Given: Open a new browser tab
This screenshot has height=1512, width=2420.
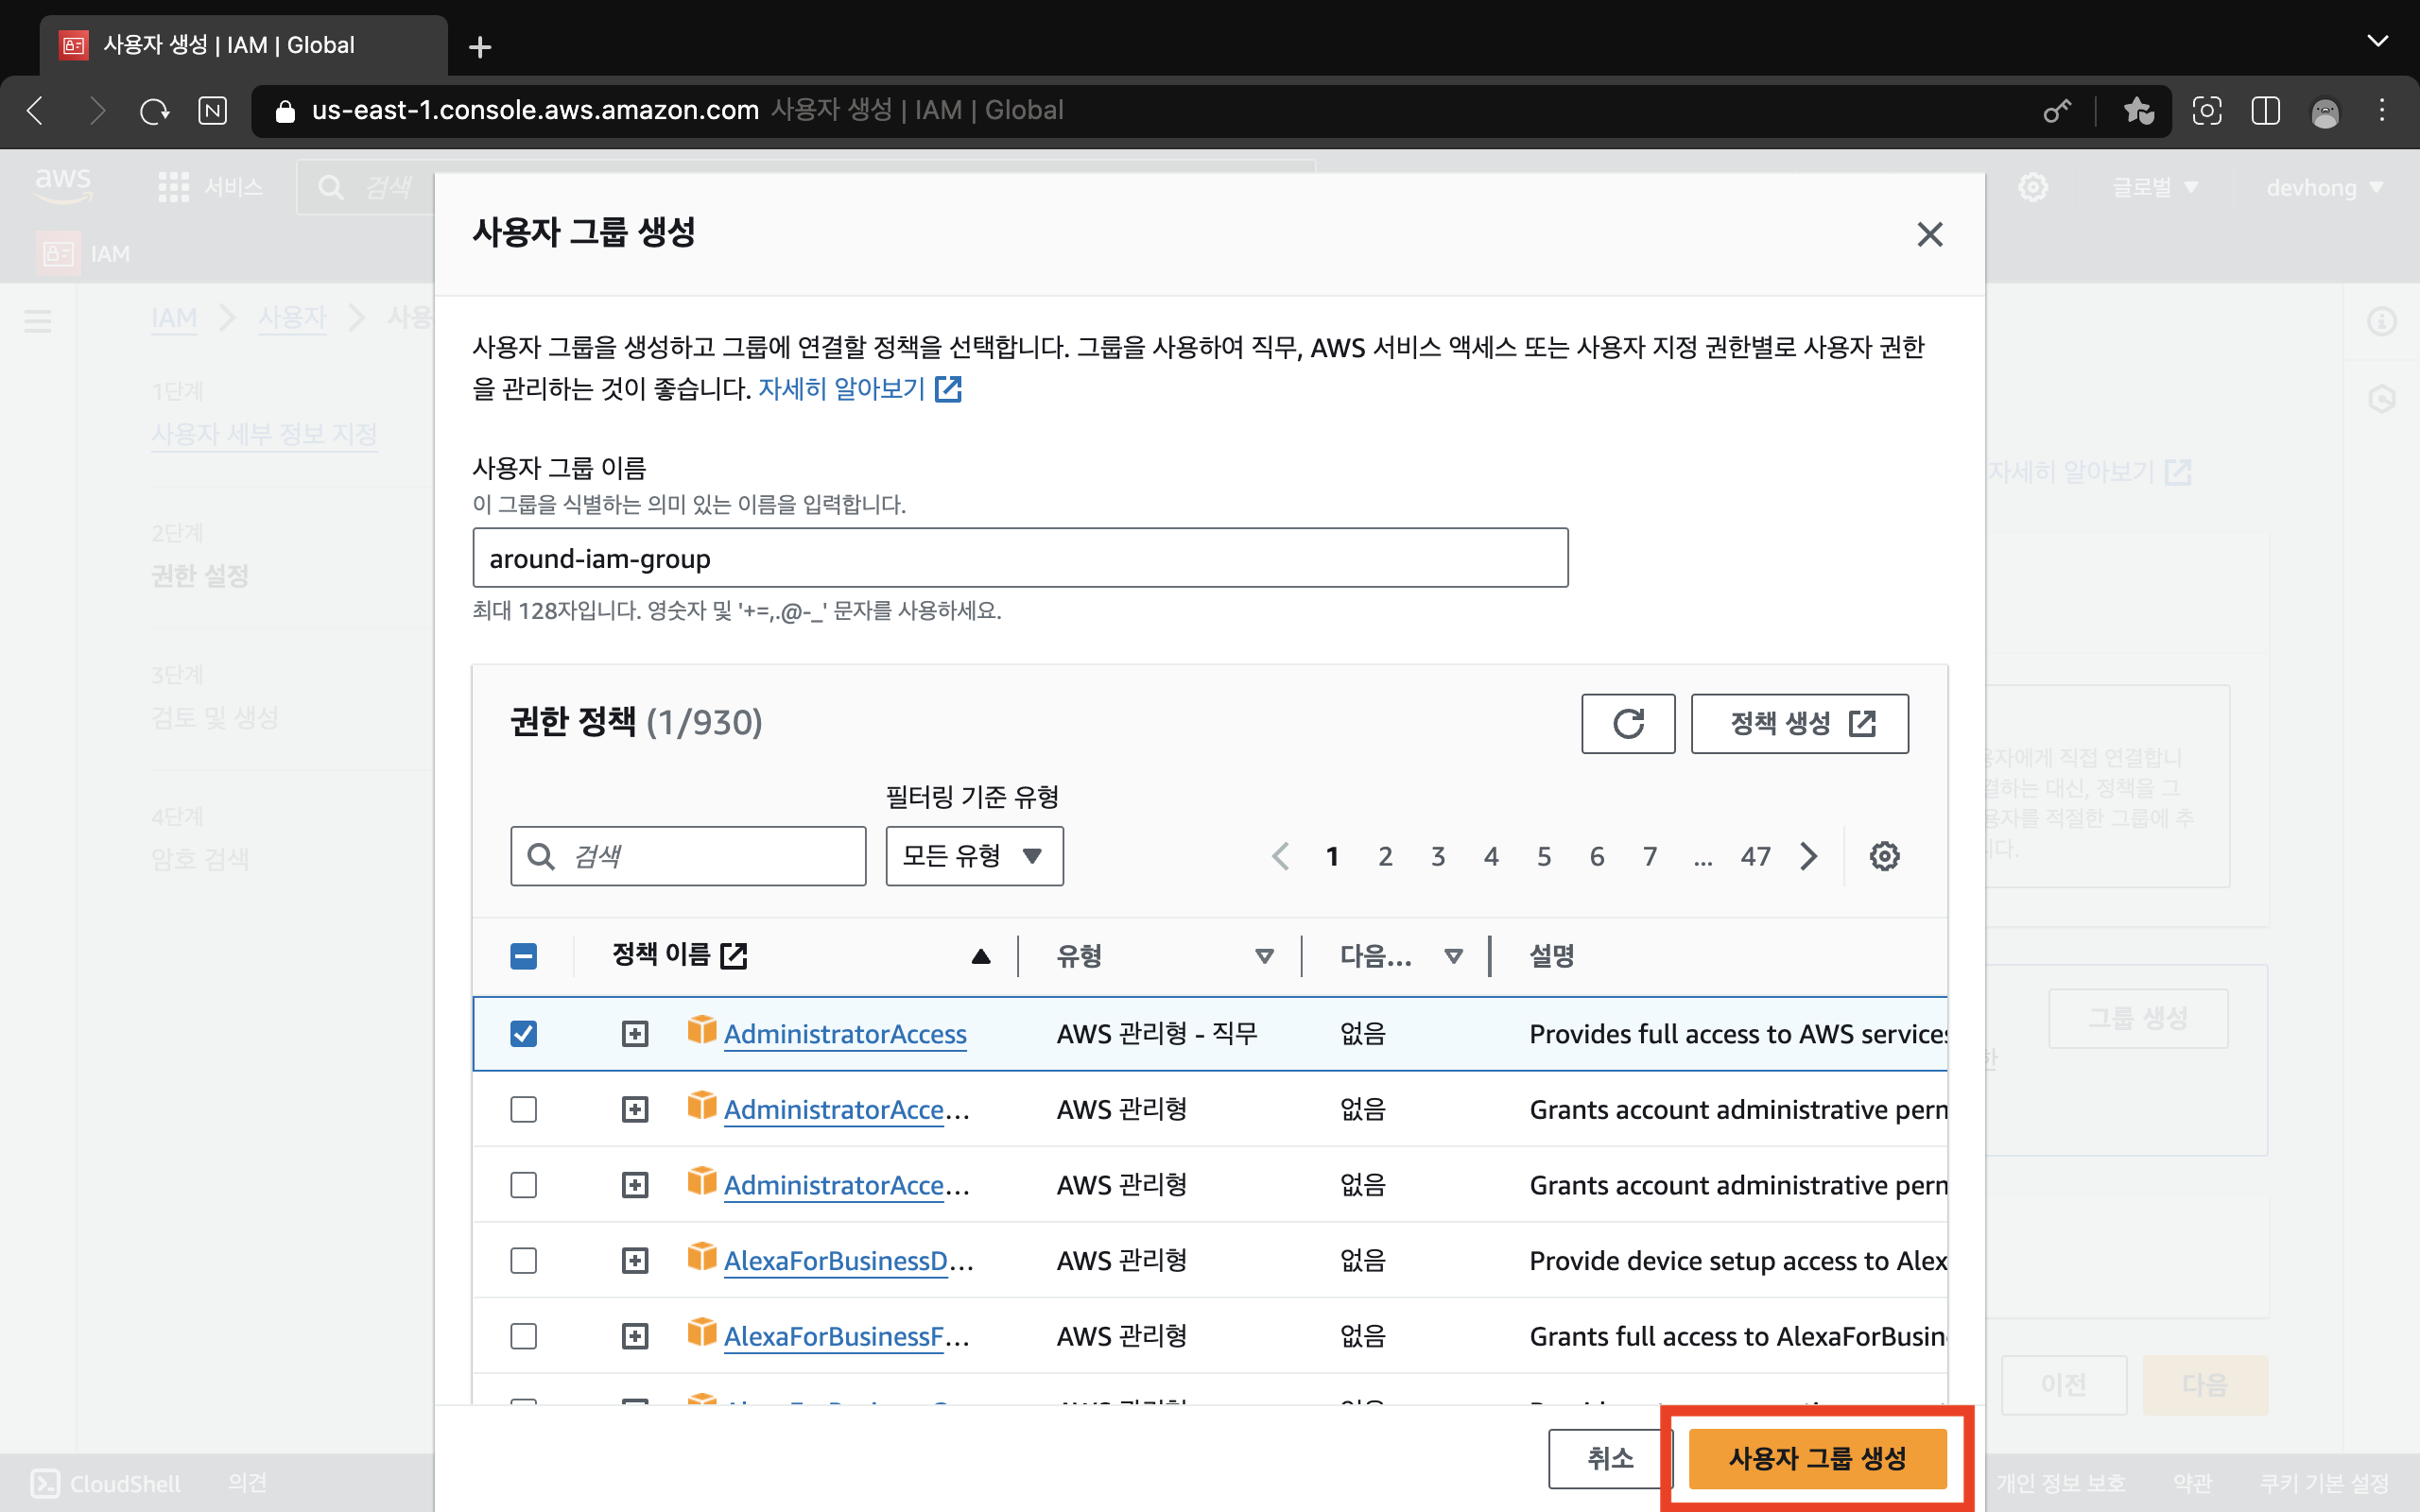Looking at the screenshot, I should (x=480, y=46).
